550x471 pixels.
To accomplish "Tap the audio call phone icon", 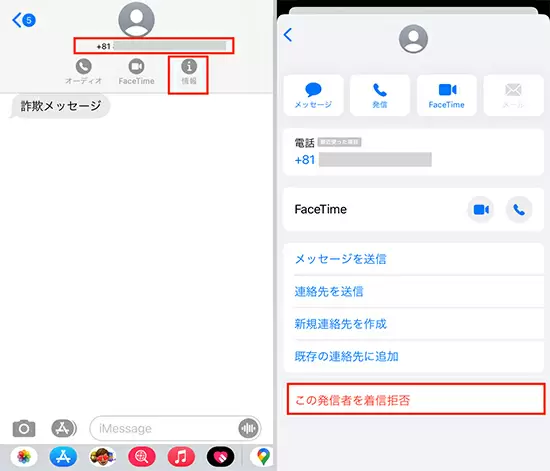I will click(83, 66).
